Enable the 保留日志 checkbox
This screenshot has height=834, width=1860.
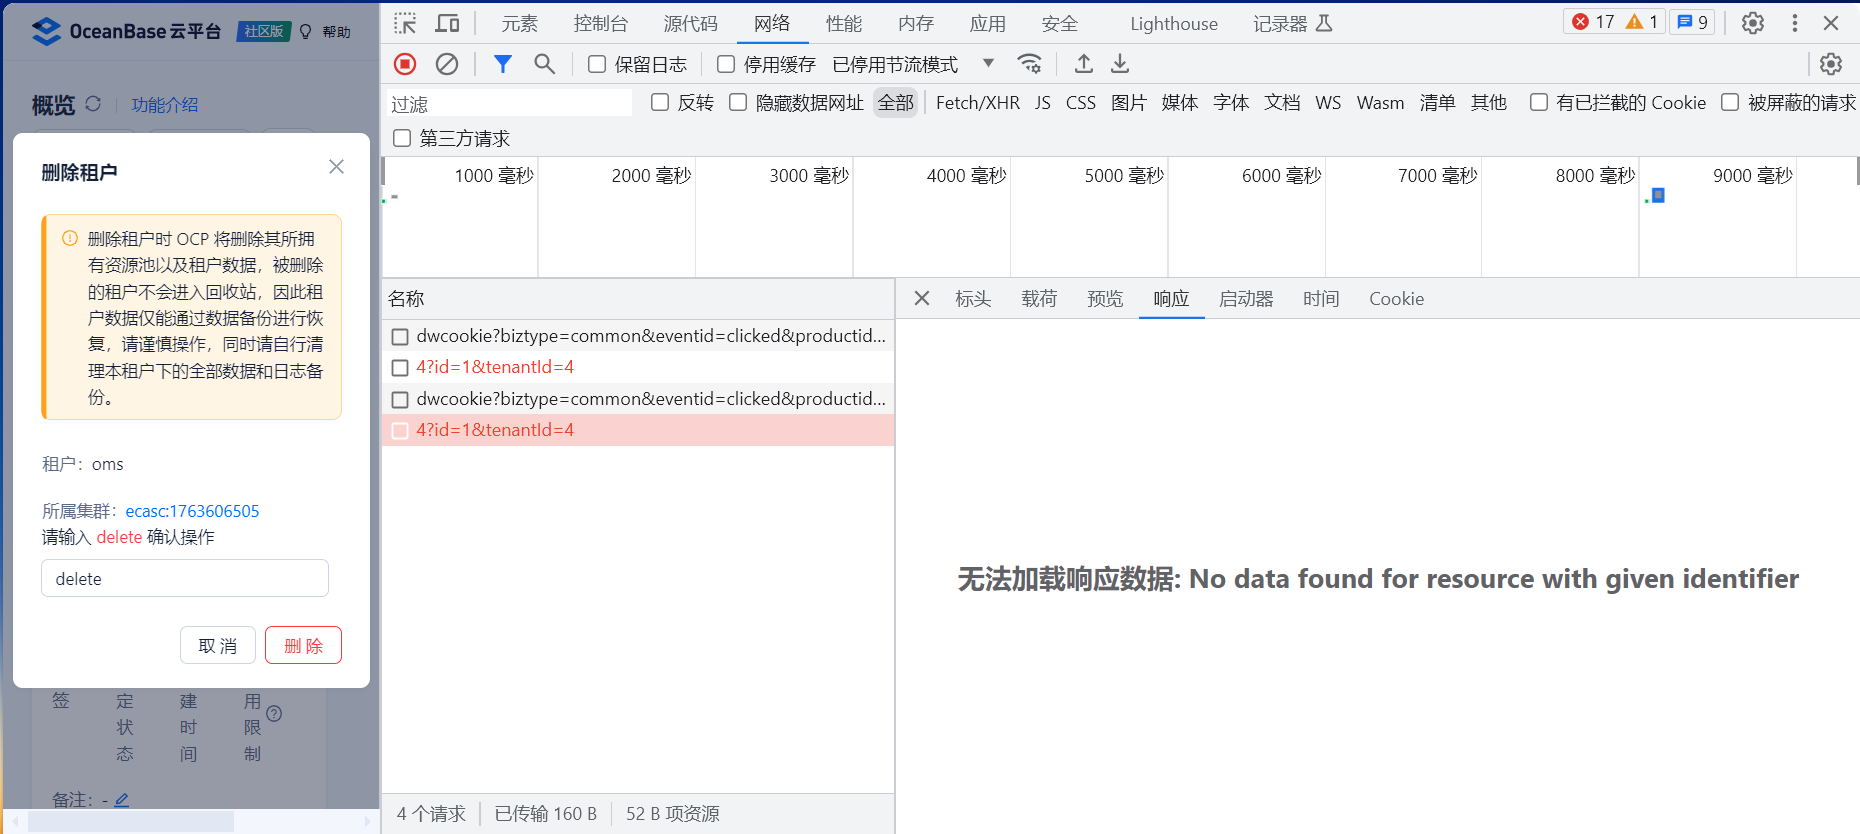point(597,64)
